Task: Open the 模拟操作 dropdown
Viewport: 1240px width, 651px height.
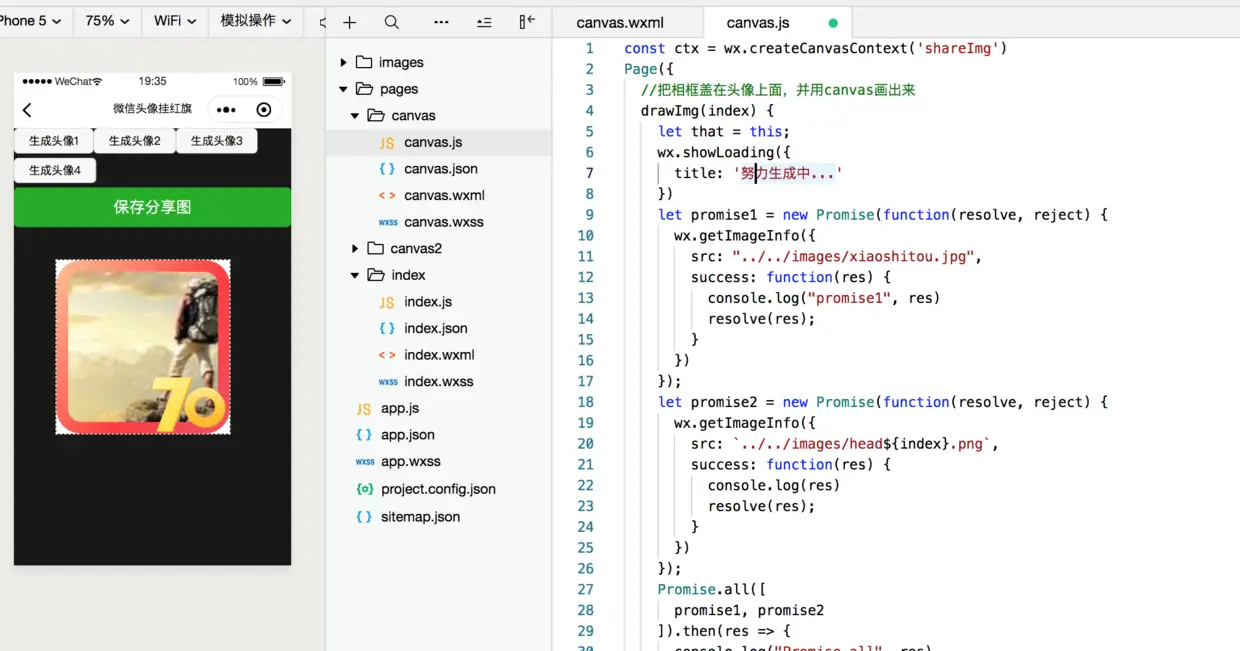Action: (256, 20)
